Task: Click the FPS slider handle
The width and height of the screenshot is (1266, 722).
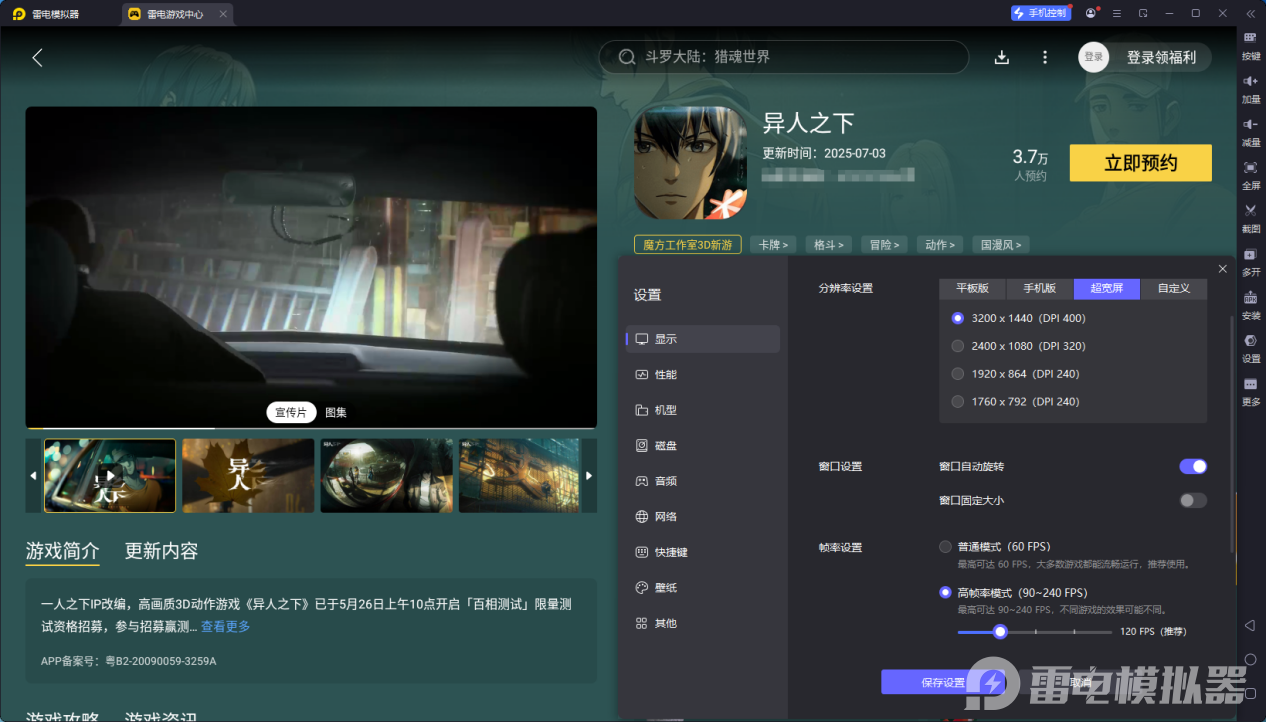Action: click(x=999, y=631)
